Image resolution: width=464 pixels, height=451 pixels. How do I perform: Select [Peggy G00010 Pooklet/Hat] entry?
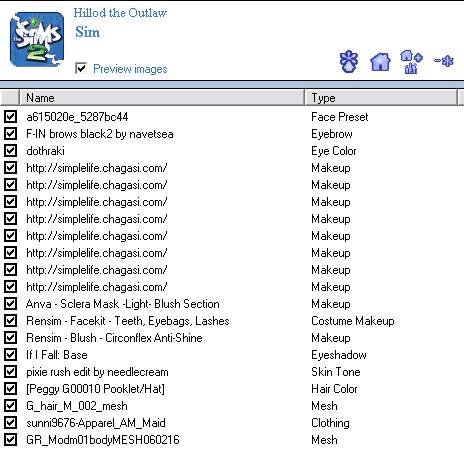(x=95, y=389)
